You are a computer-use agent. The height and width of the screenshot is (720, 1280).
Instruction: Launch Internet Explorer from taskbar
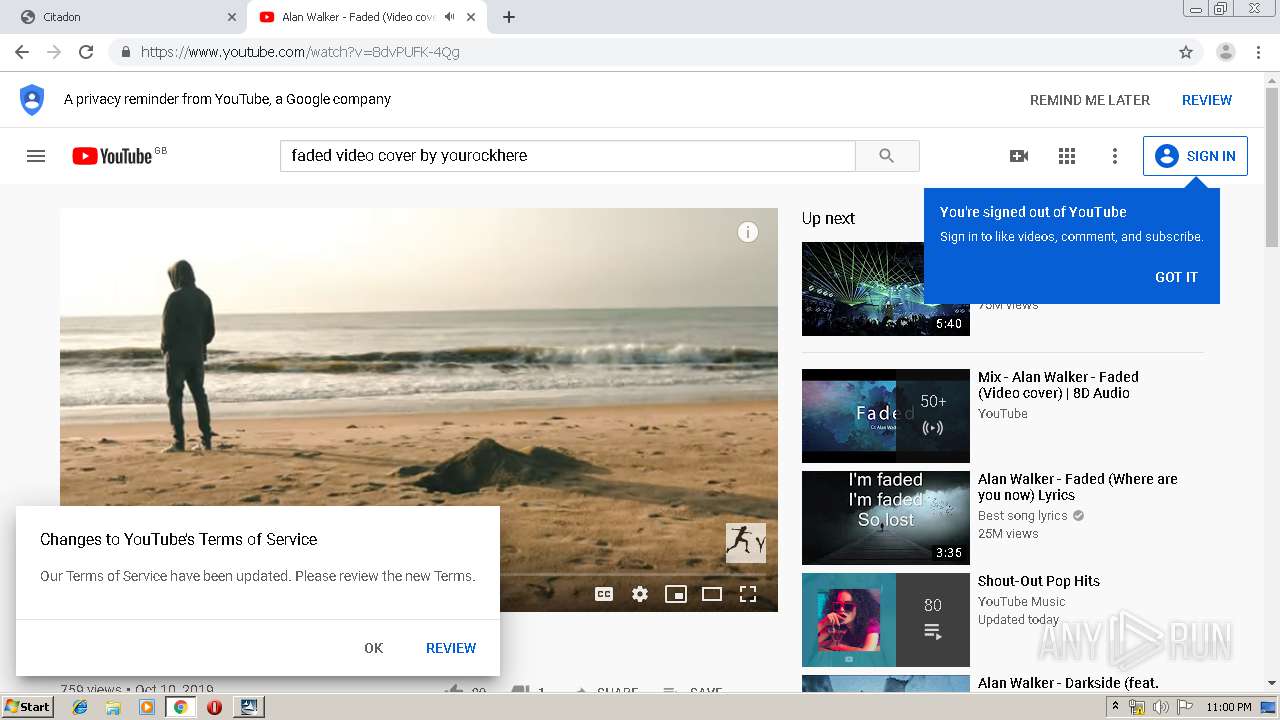point(80,707)
